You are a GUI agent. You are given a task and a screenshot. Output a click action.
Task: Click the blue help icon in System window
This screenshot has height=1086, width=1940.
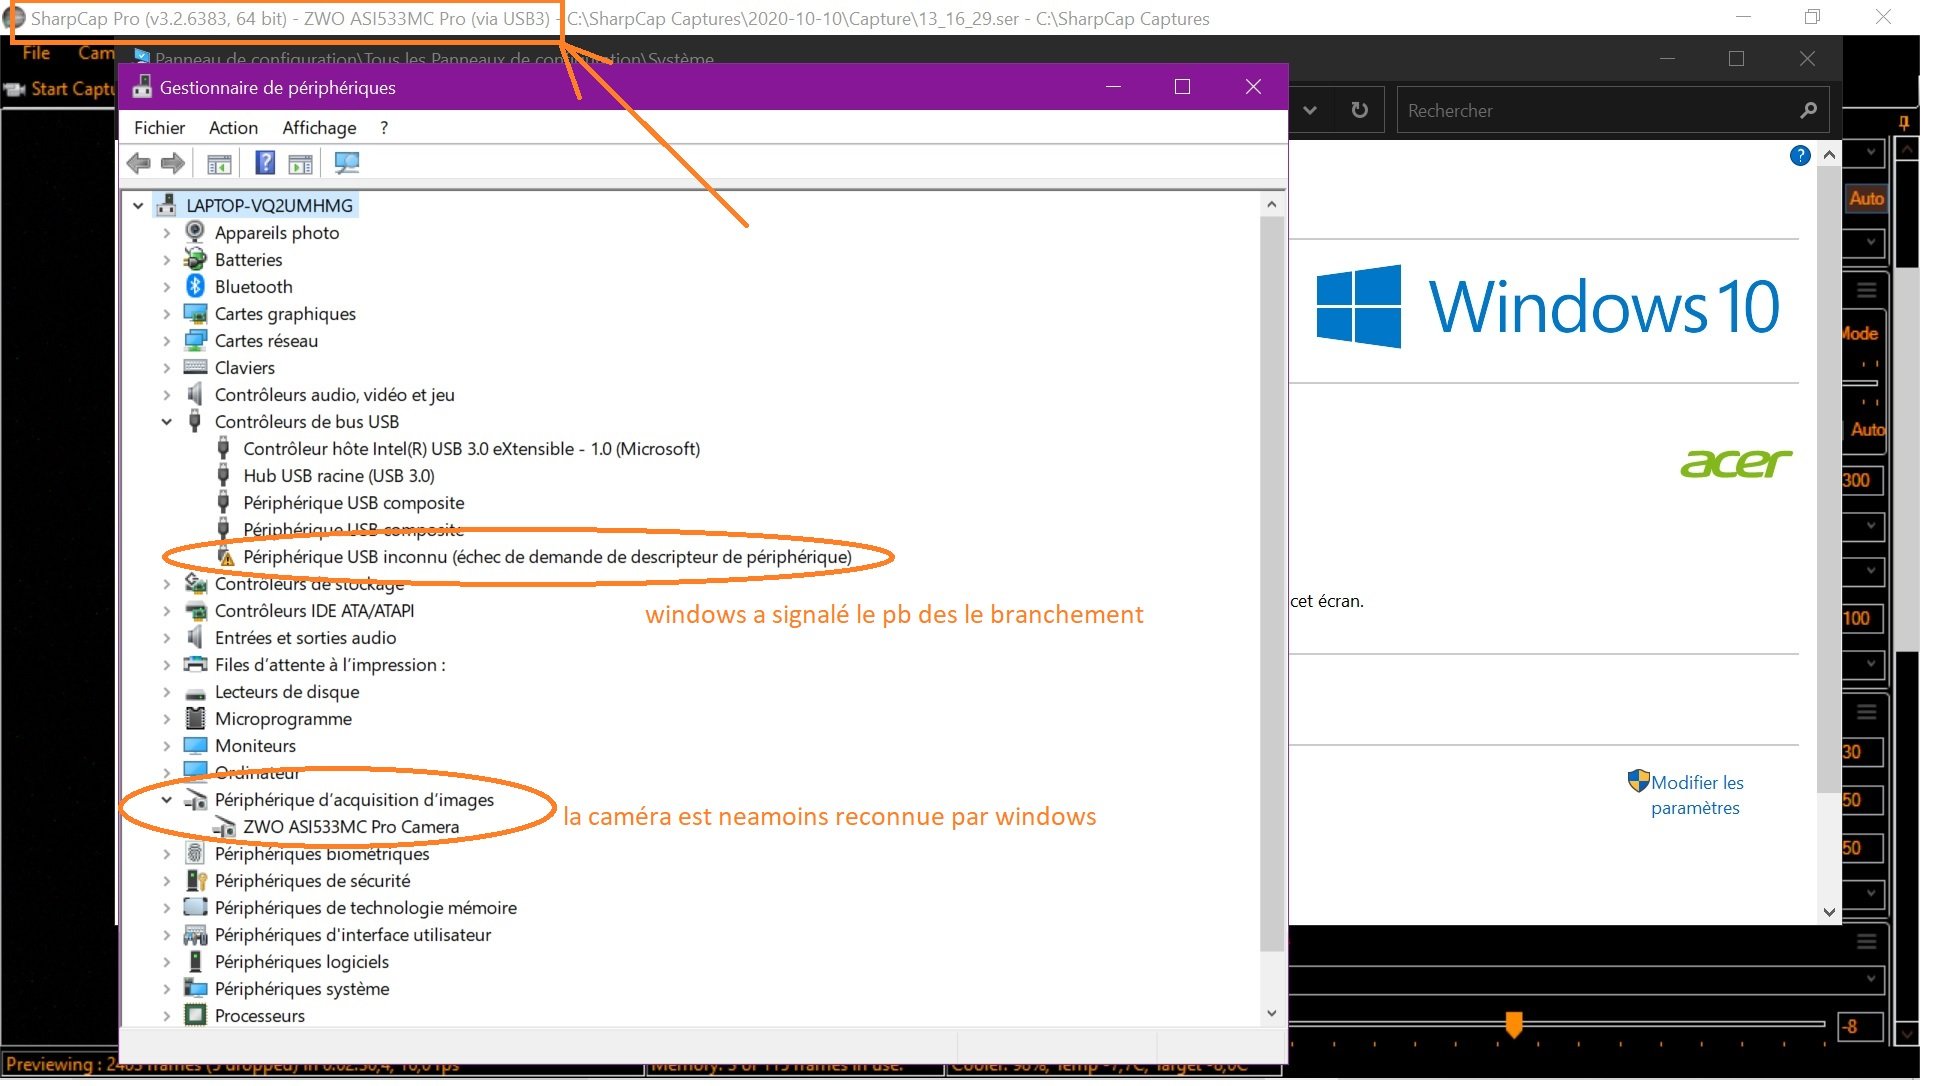click(x=1800, y=155)
